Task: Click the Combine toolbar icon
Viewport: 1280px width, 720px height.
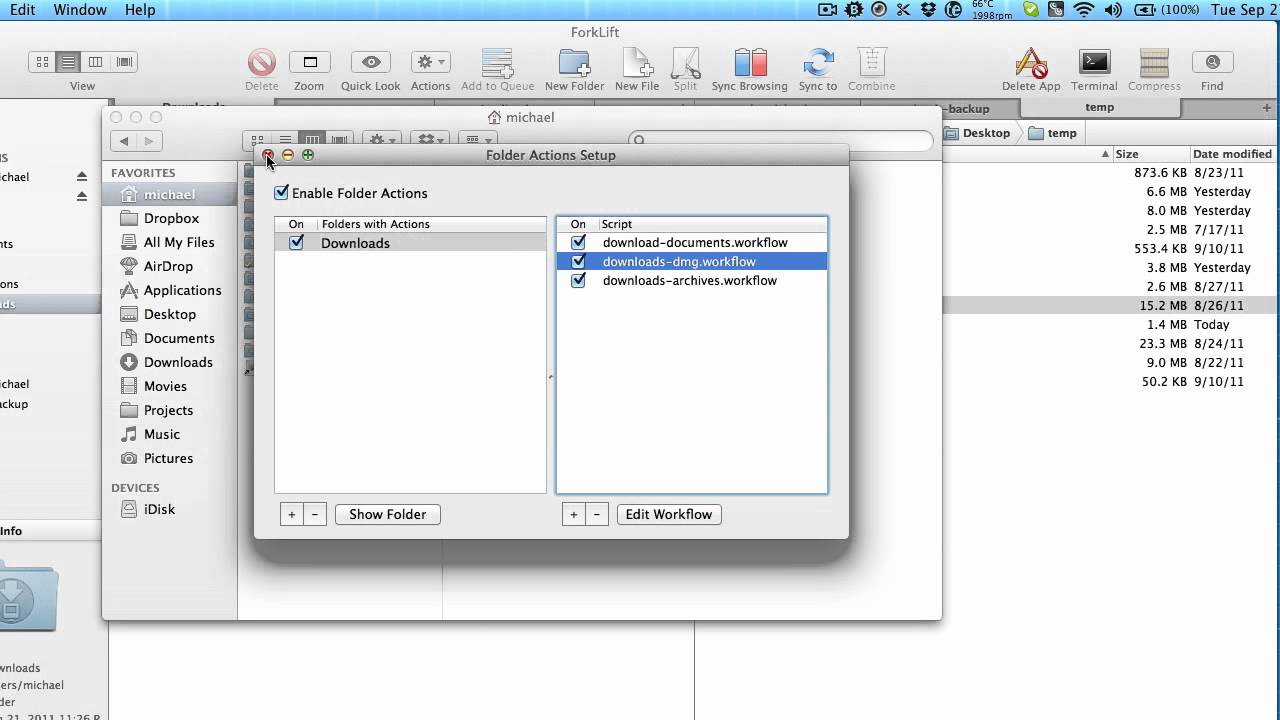Action: point(872,63)
